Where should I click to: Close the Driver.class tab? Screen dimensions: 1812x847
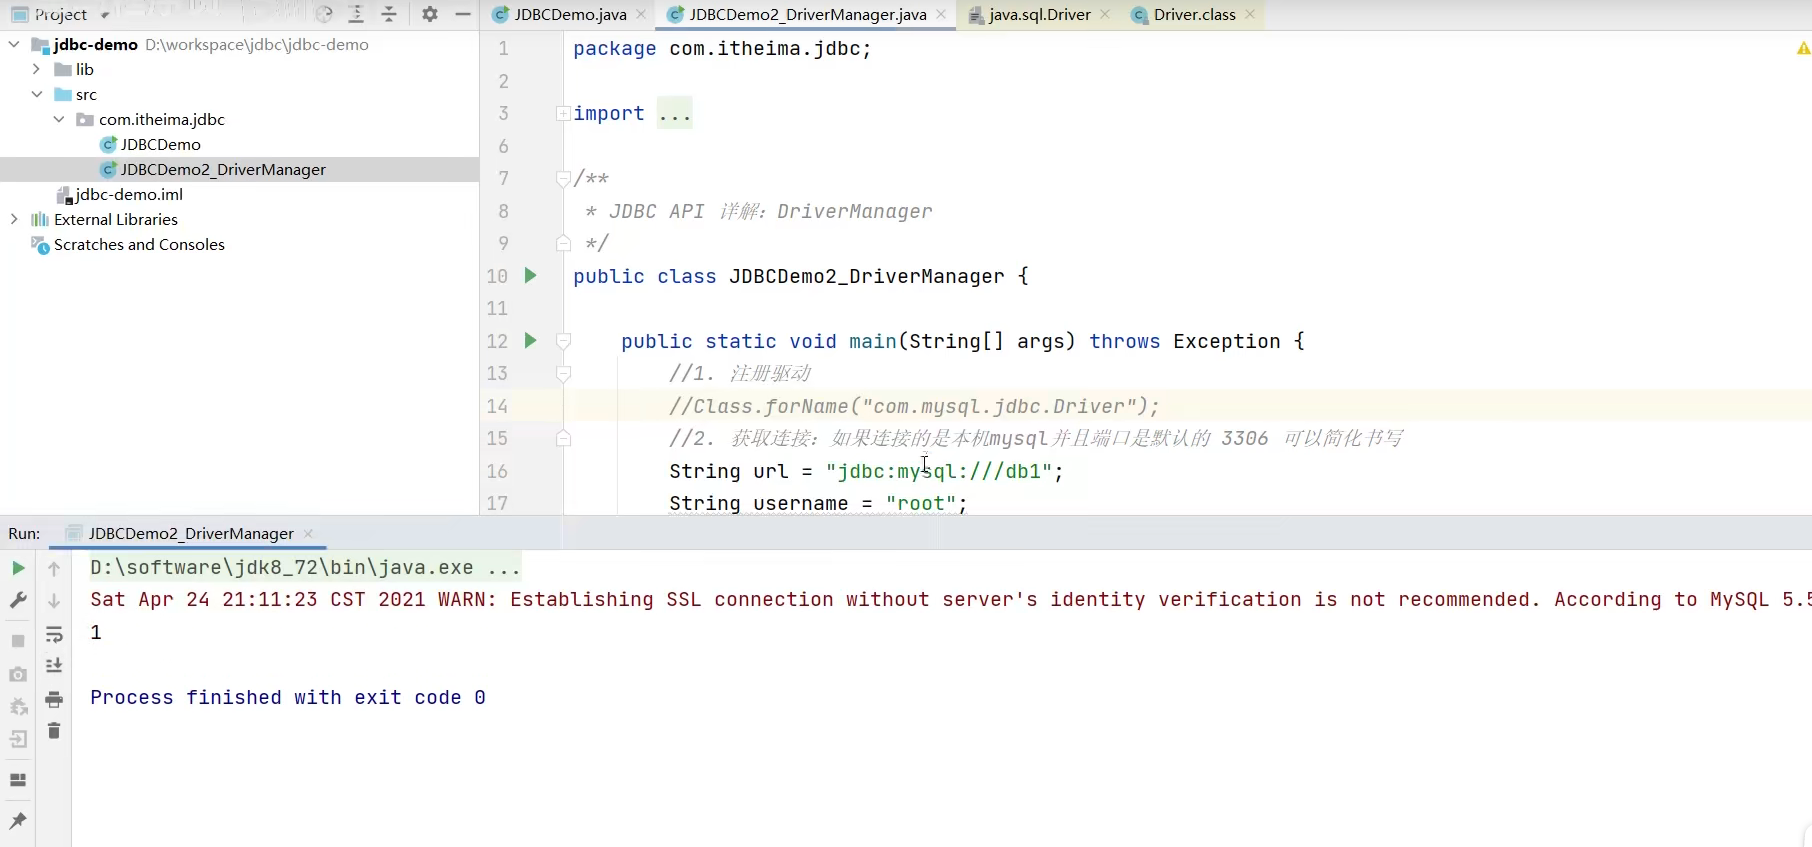1250,14
